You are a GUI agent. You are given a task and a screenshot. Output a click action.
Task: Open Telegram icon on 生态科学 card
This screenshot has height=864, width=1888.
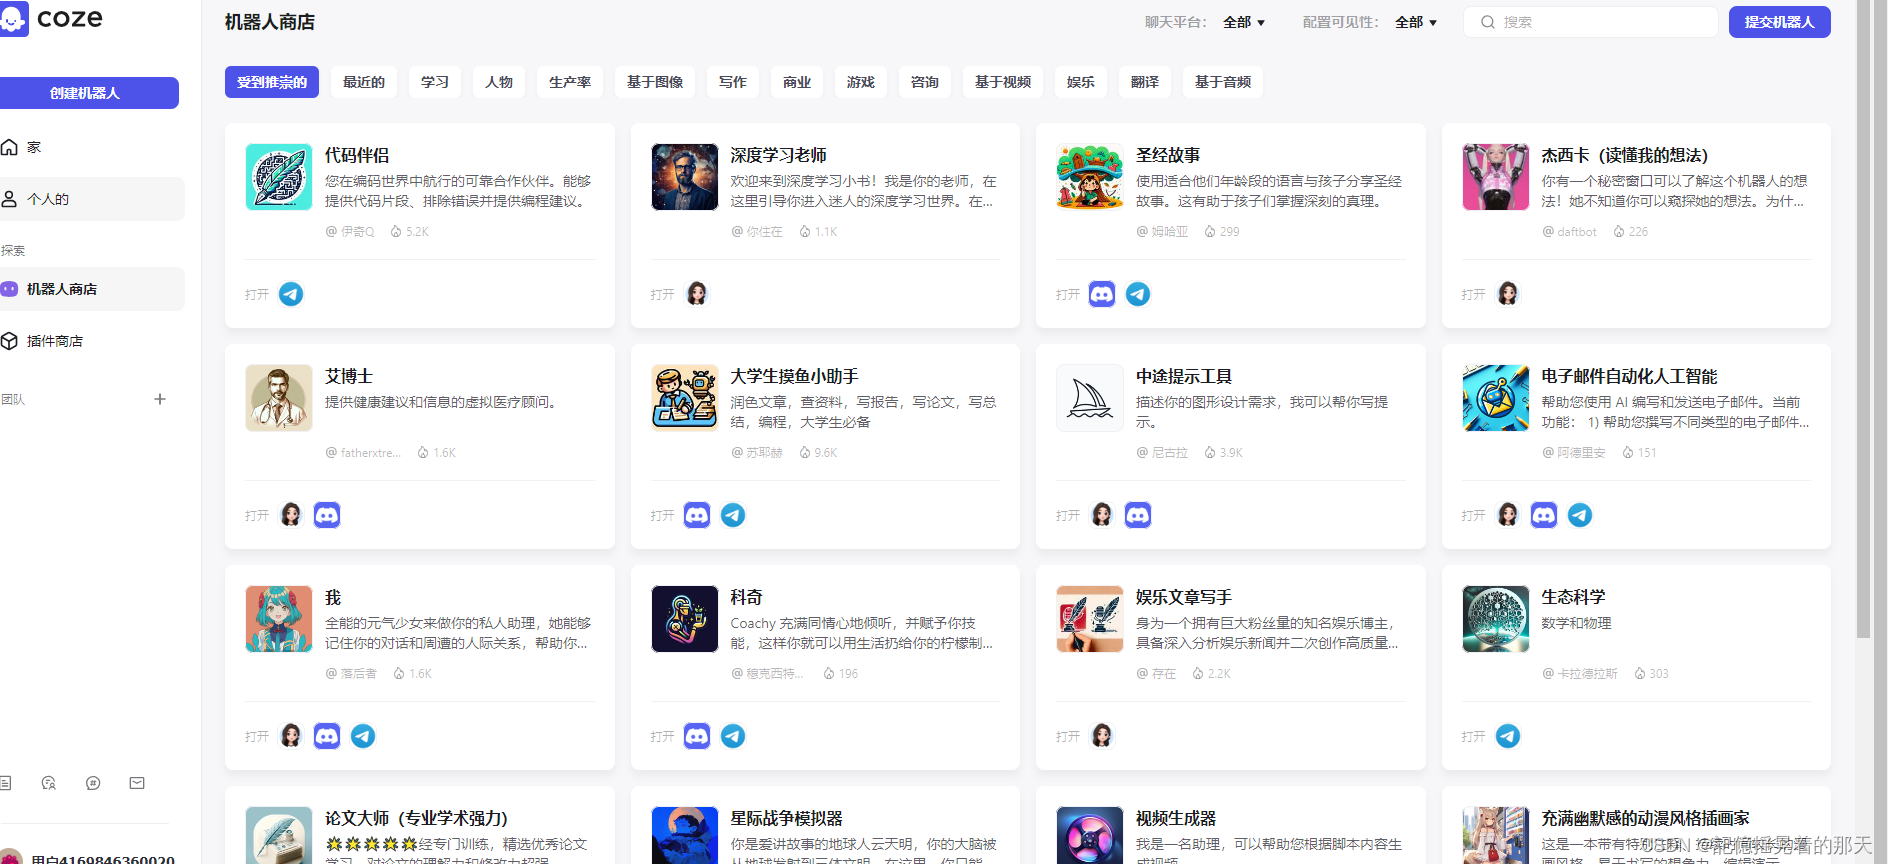pyautogui.click(x=1508, y=736)
